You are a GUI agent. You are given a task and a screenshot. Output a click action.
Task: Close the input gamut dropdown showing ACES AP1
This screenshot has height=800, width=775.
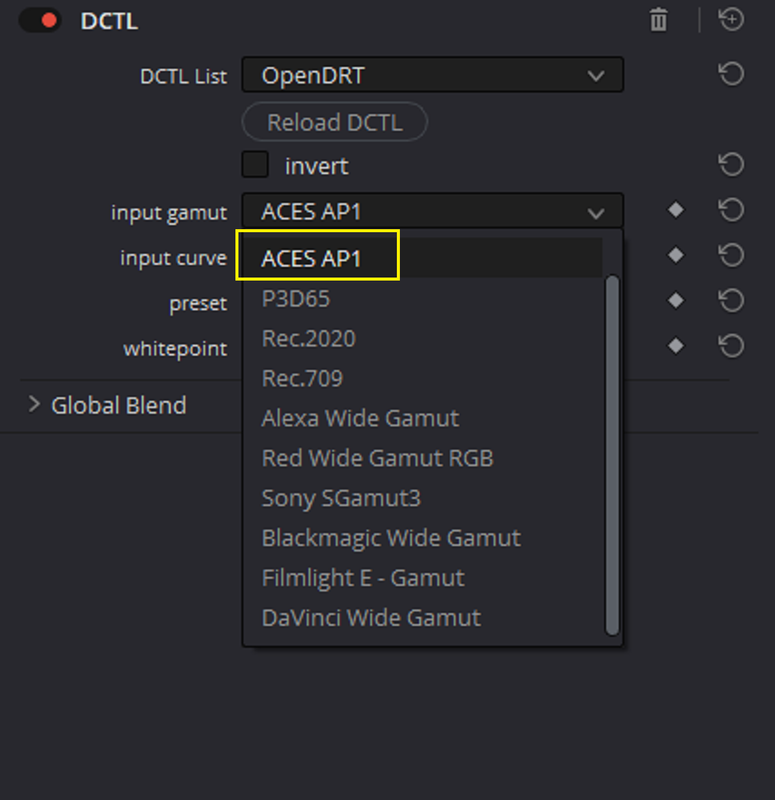click(x=432, y=211)
